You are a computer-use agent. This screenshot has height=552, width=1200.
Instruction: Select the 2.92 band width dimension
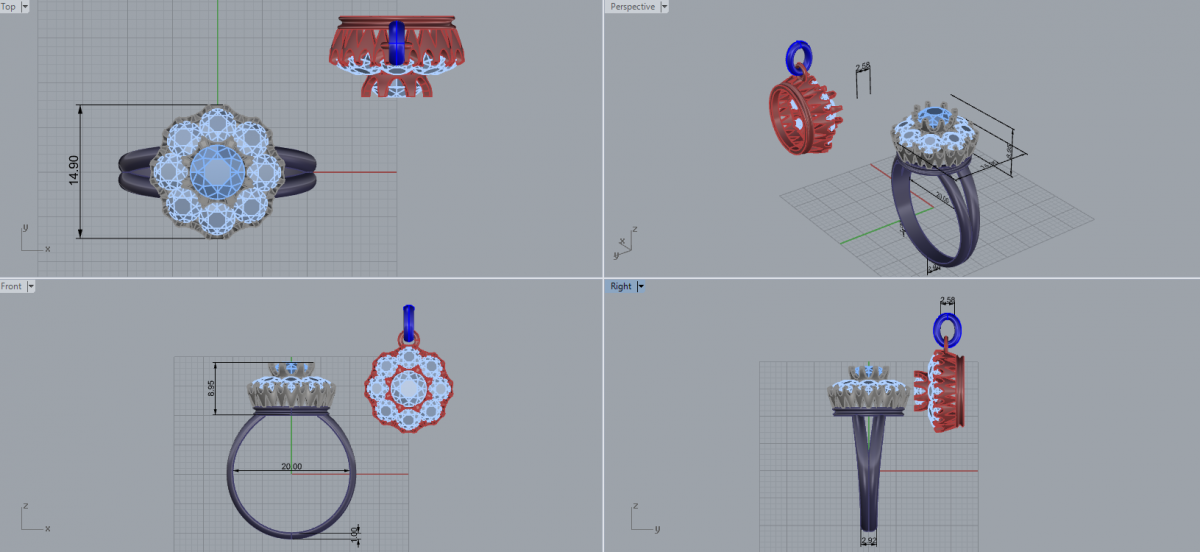869,541
